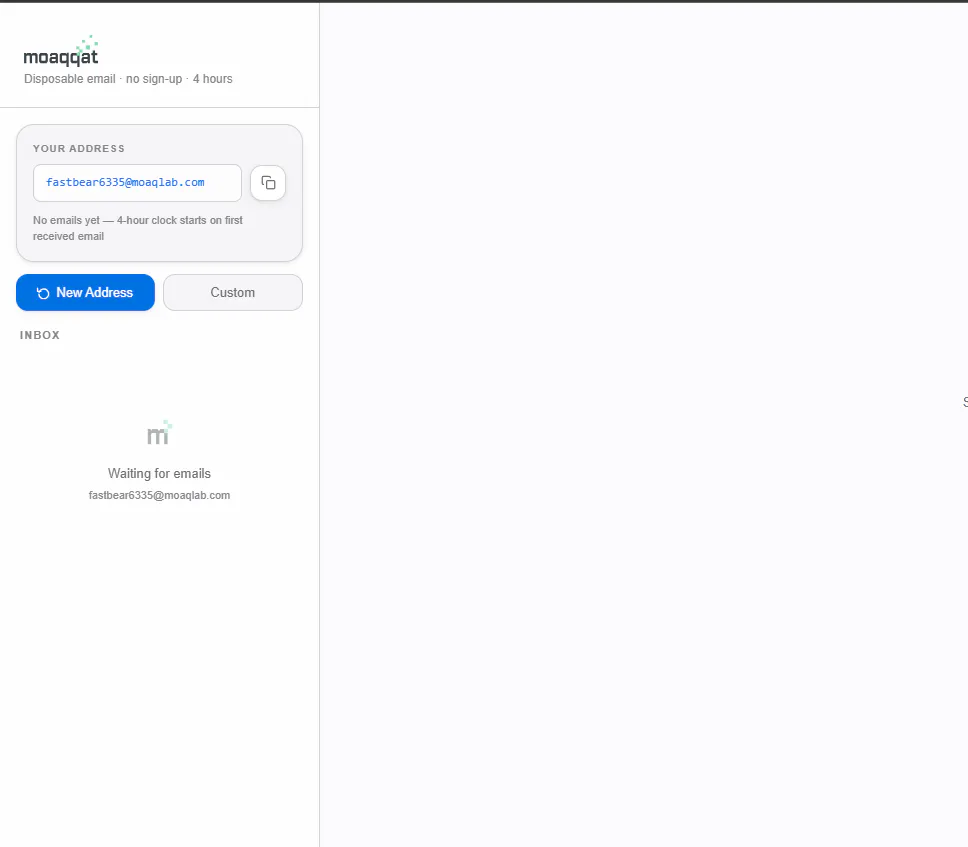Image resolution: width=968 pixels, height=847 pixels.
Task: Click the moaqqat logo
Action: tap(60, 51)
